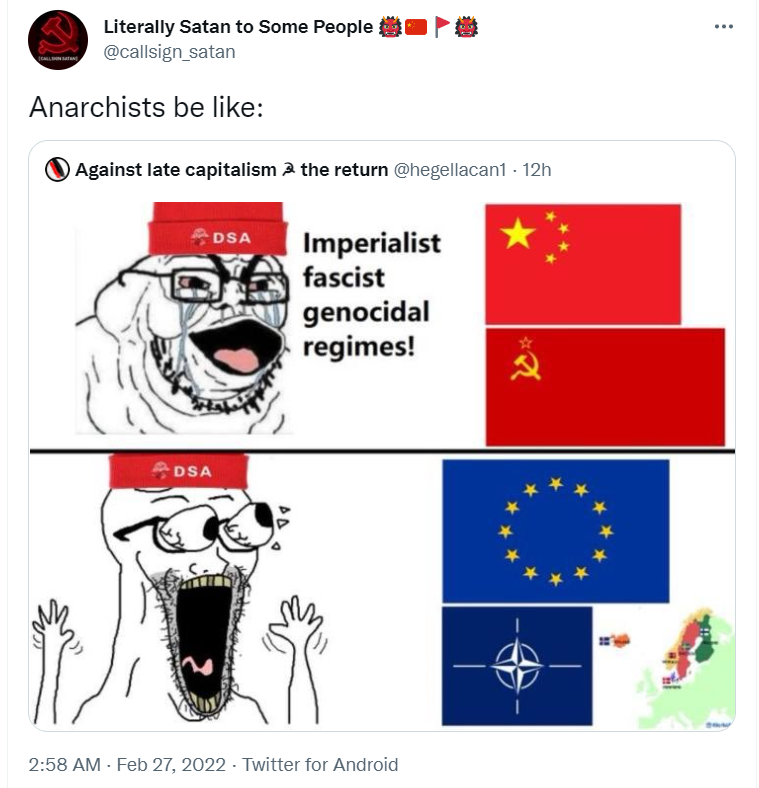This screenshot has width=759, height=788.
Task: Click the @hegellacan1 handle
Action: [x=450, y=170]
